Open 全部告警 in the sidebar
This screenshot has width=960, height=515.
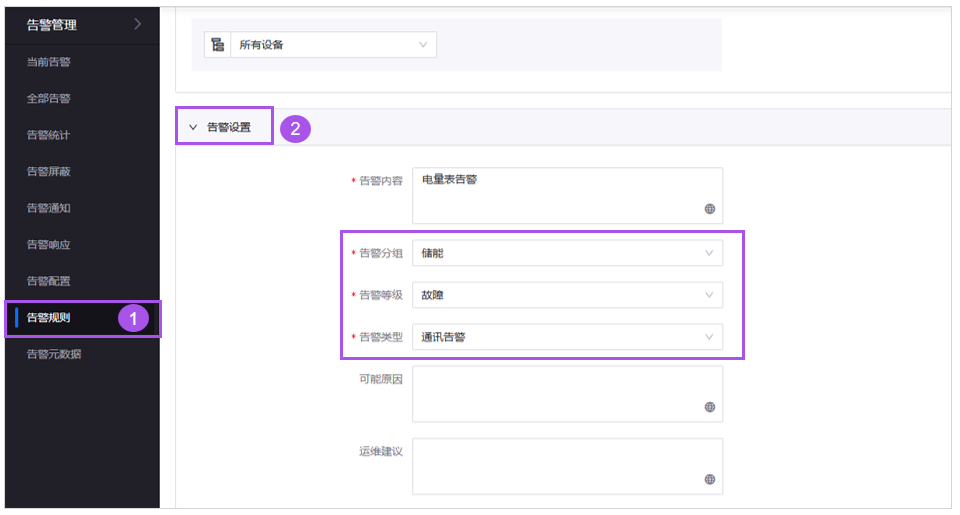pos(49,99)
